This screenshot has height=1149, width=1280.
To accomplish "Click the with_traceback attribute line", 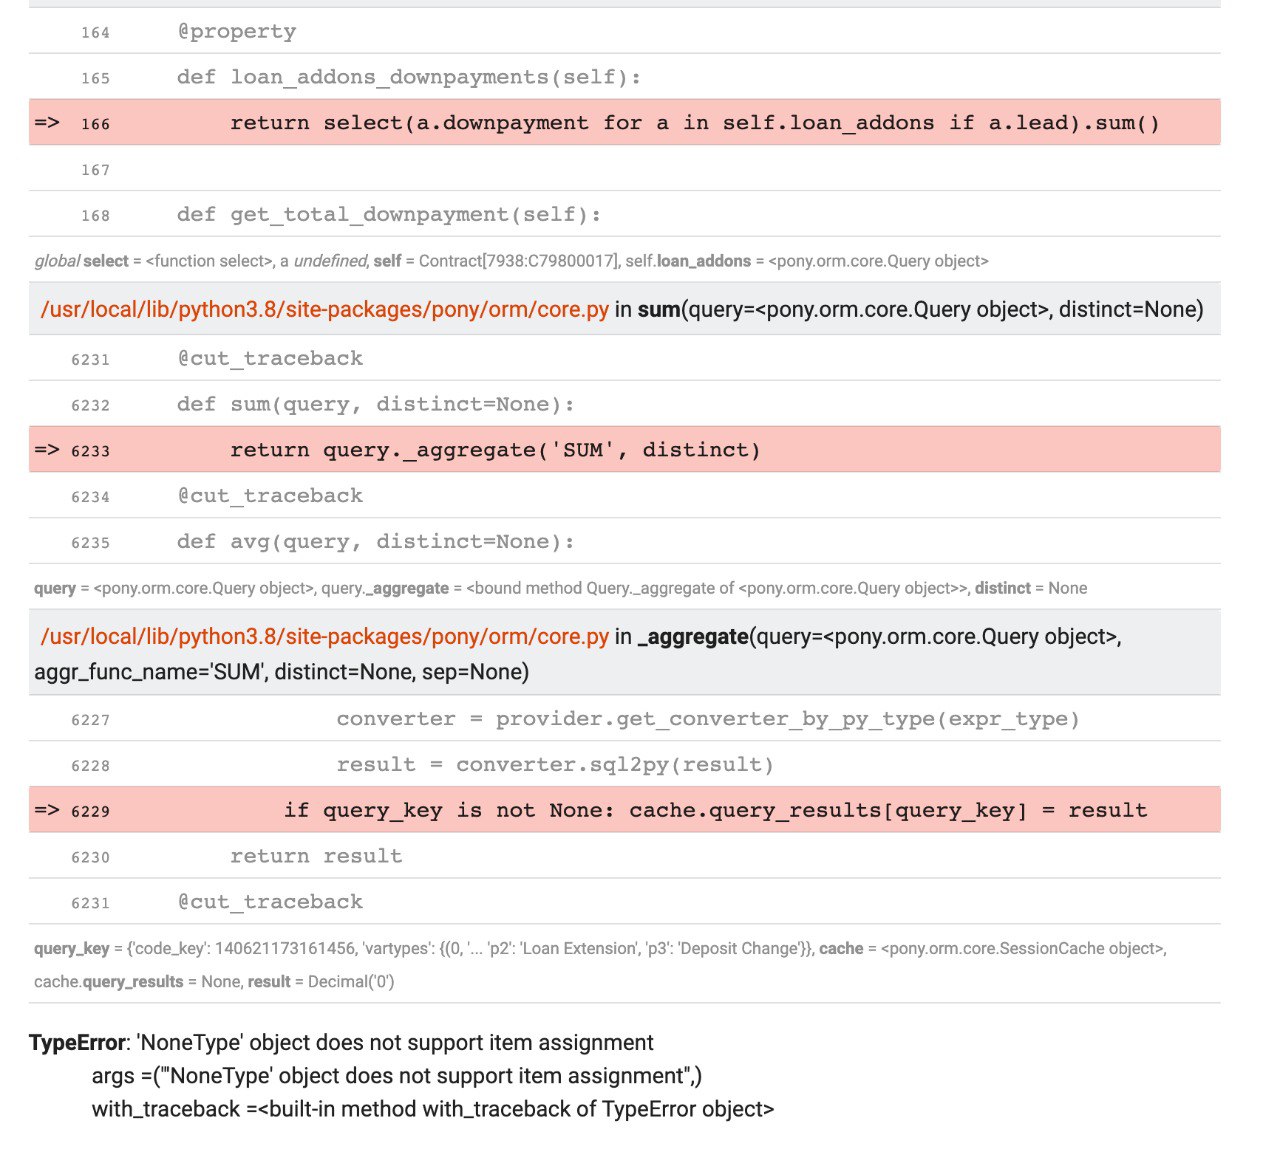I will coord(432,1109).
